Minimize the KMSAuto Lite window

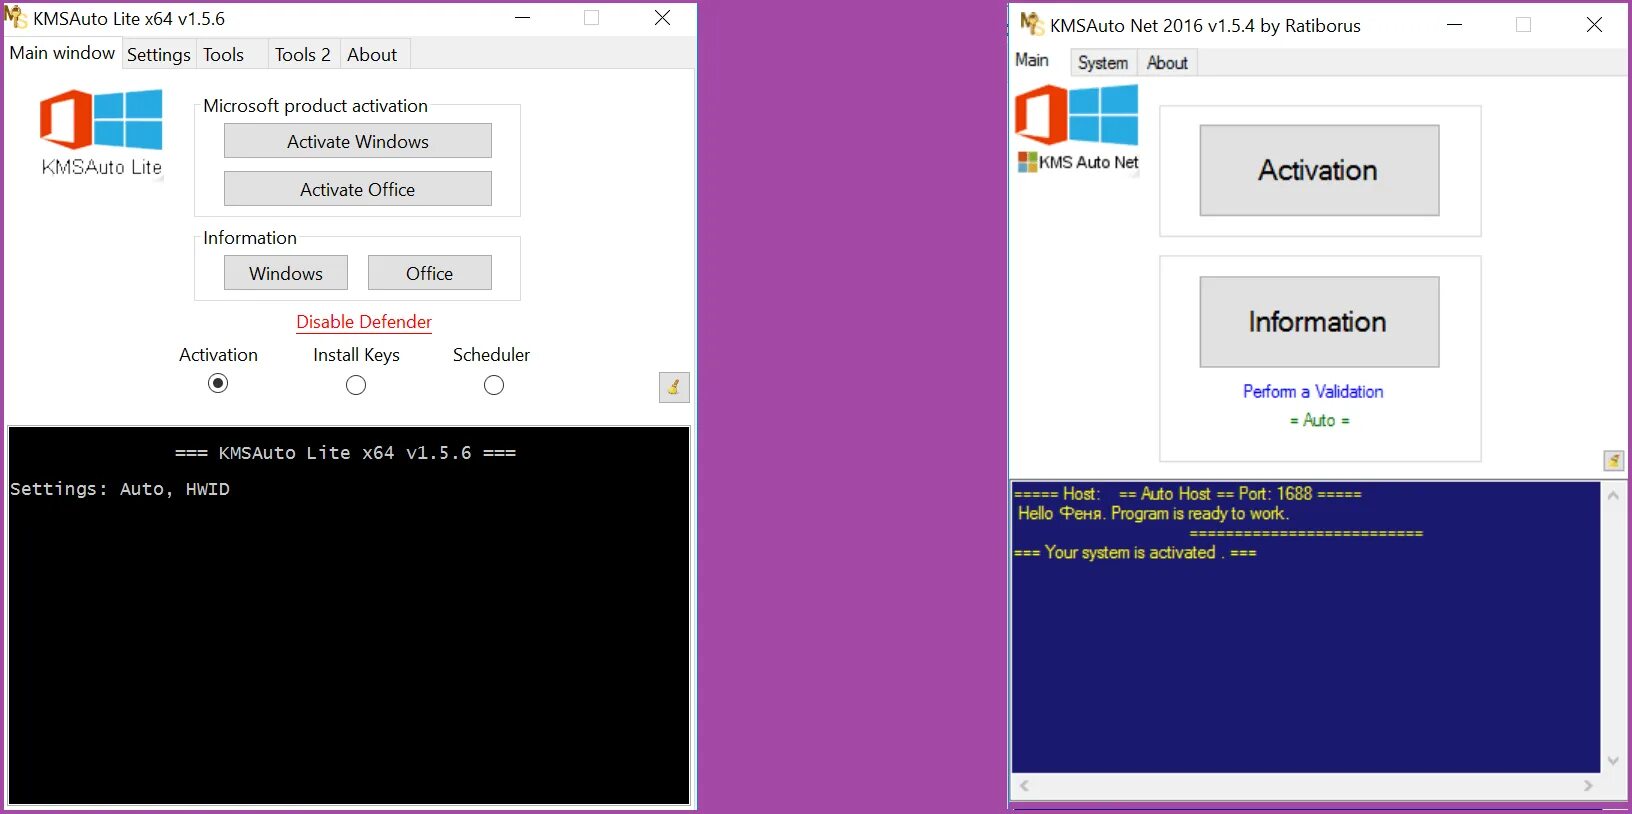pyautogui.click(x=522, y=18)
